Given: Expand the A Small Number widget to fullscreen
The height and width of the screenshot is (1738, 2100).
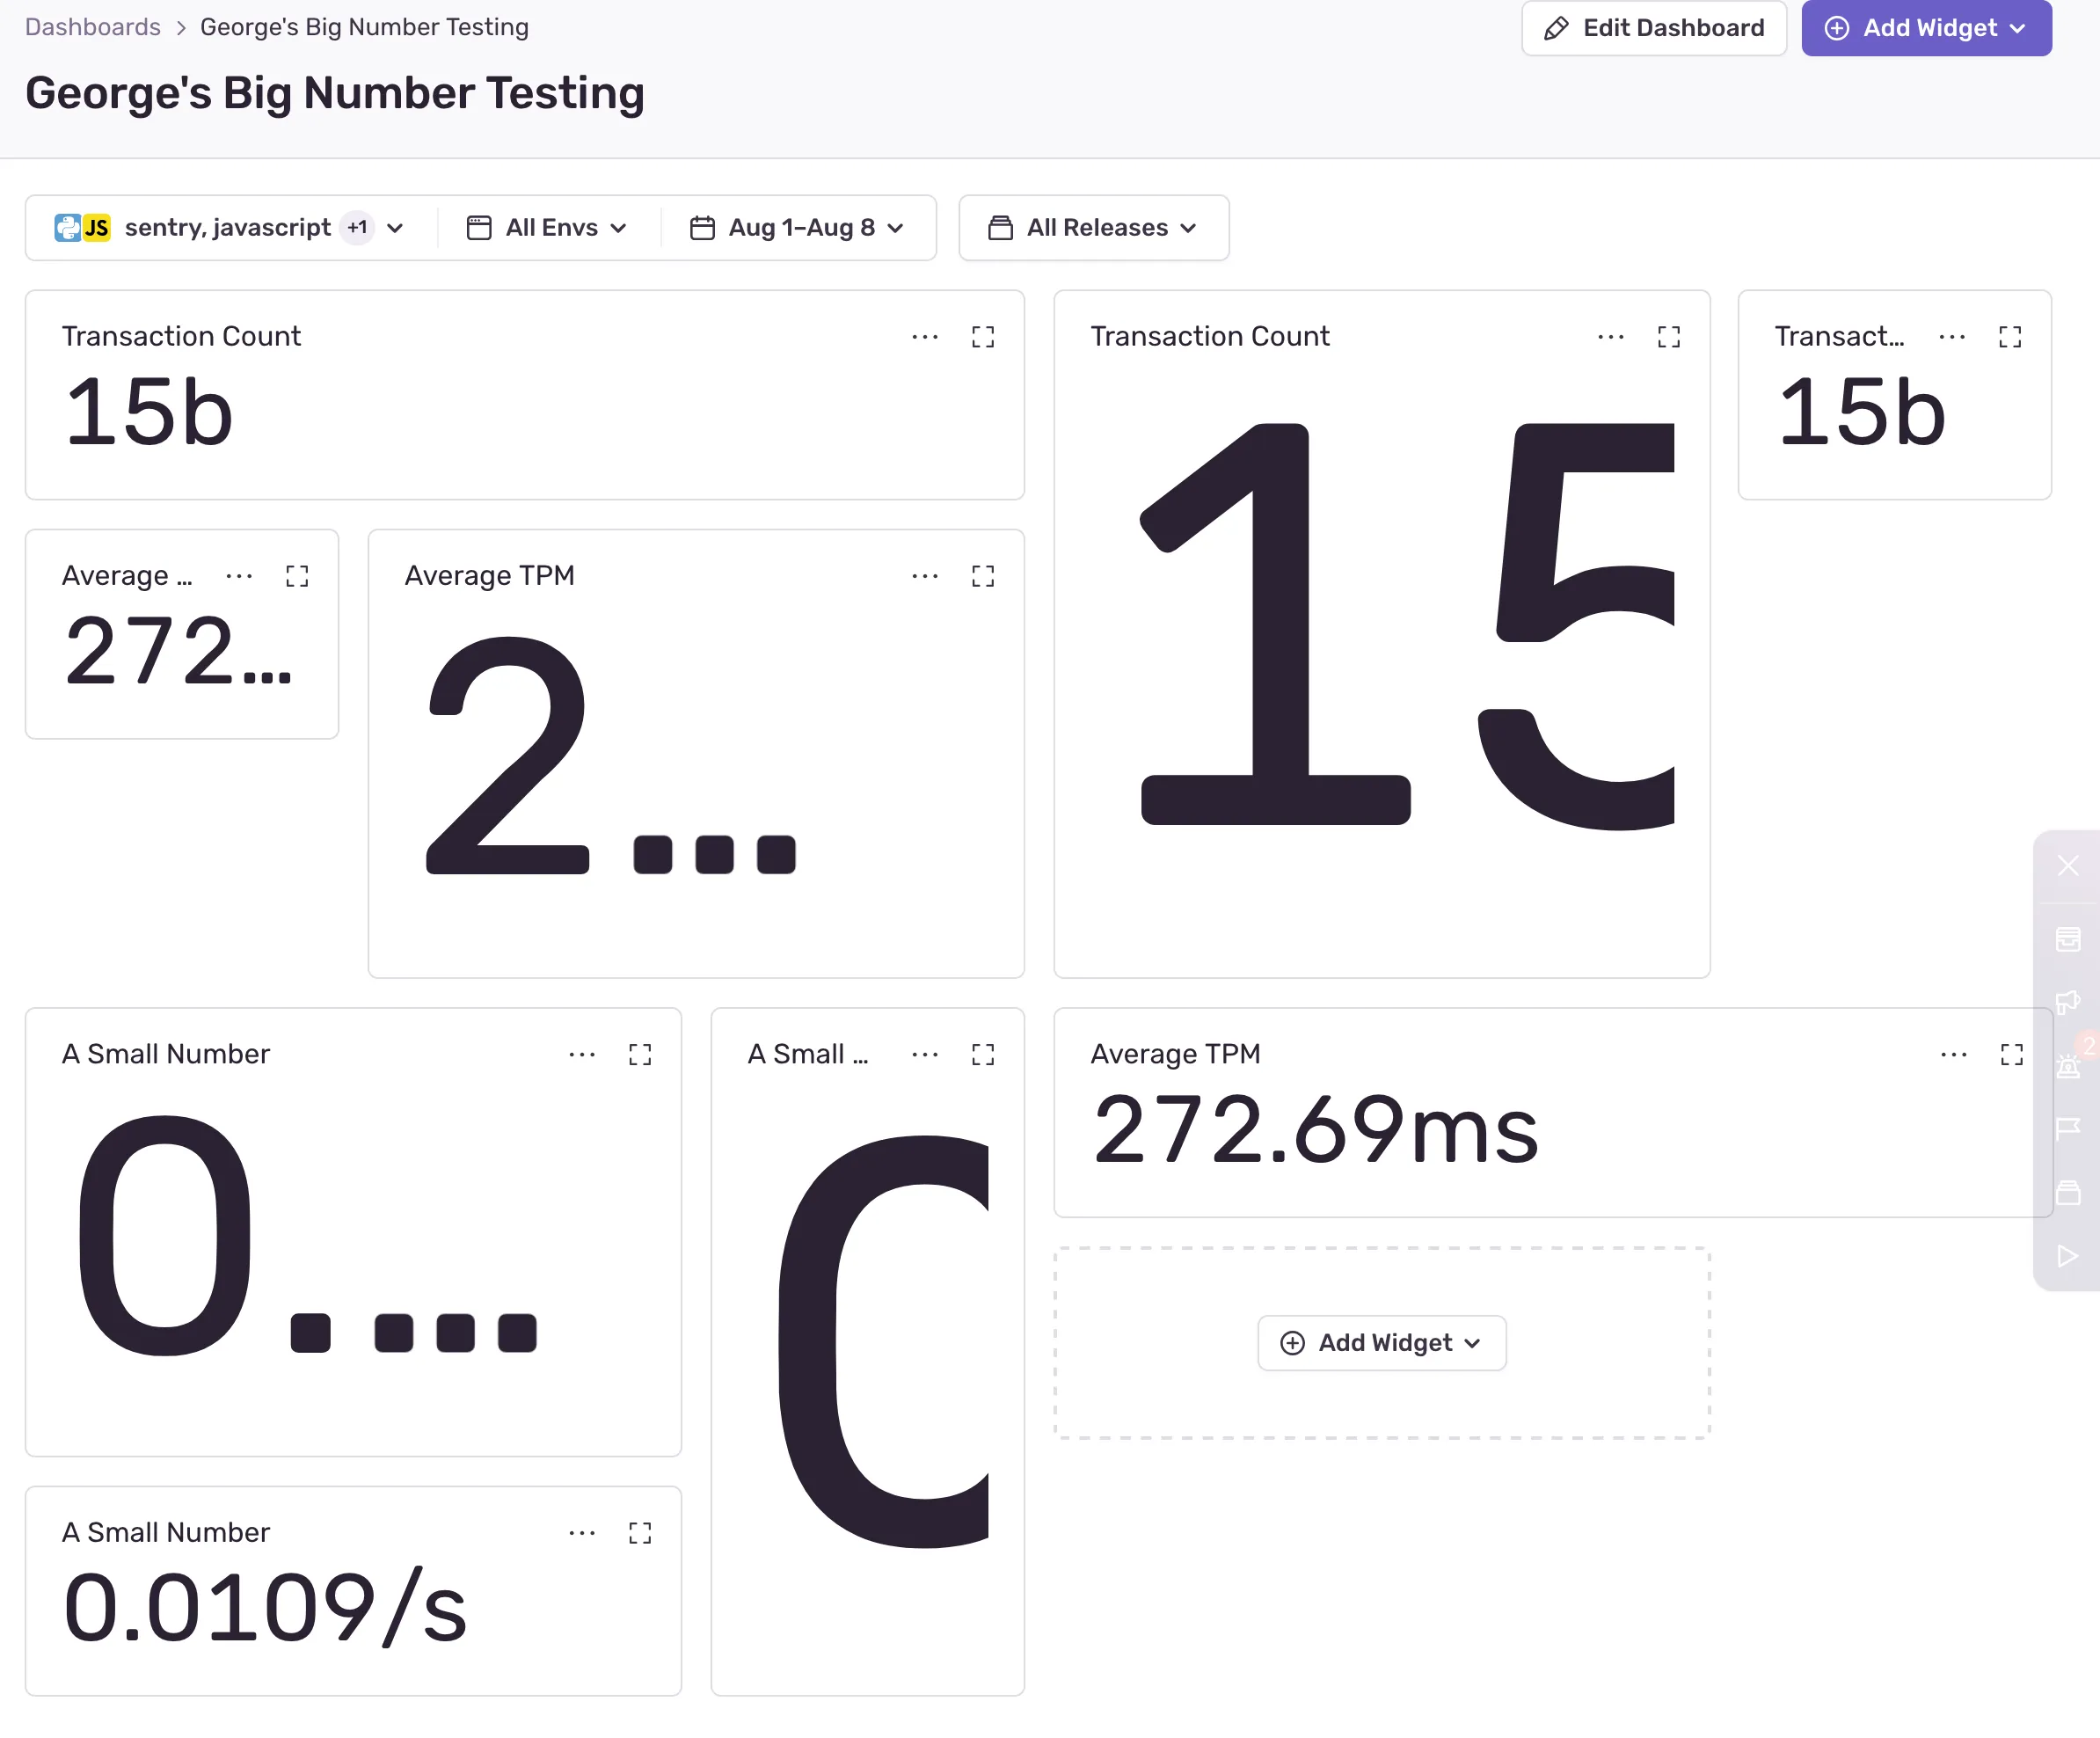Looking at the screenshot, I should coord(640,1054).
